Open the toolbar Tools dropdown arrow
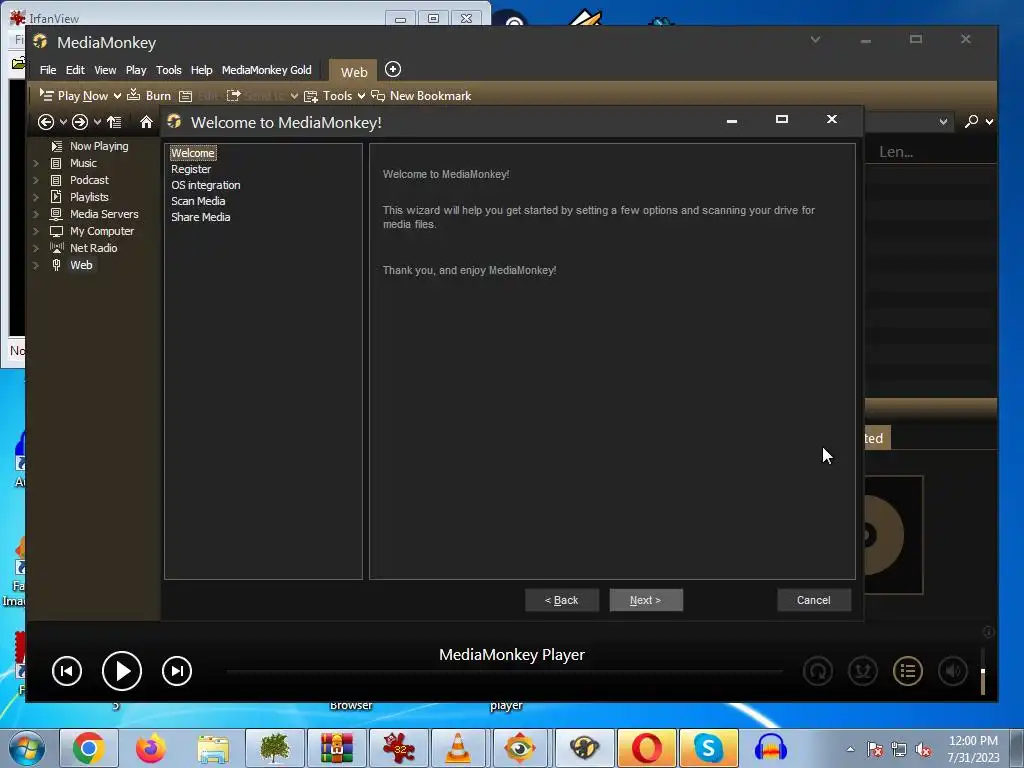The image size is (1024, 768). coord(361,96)
